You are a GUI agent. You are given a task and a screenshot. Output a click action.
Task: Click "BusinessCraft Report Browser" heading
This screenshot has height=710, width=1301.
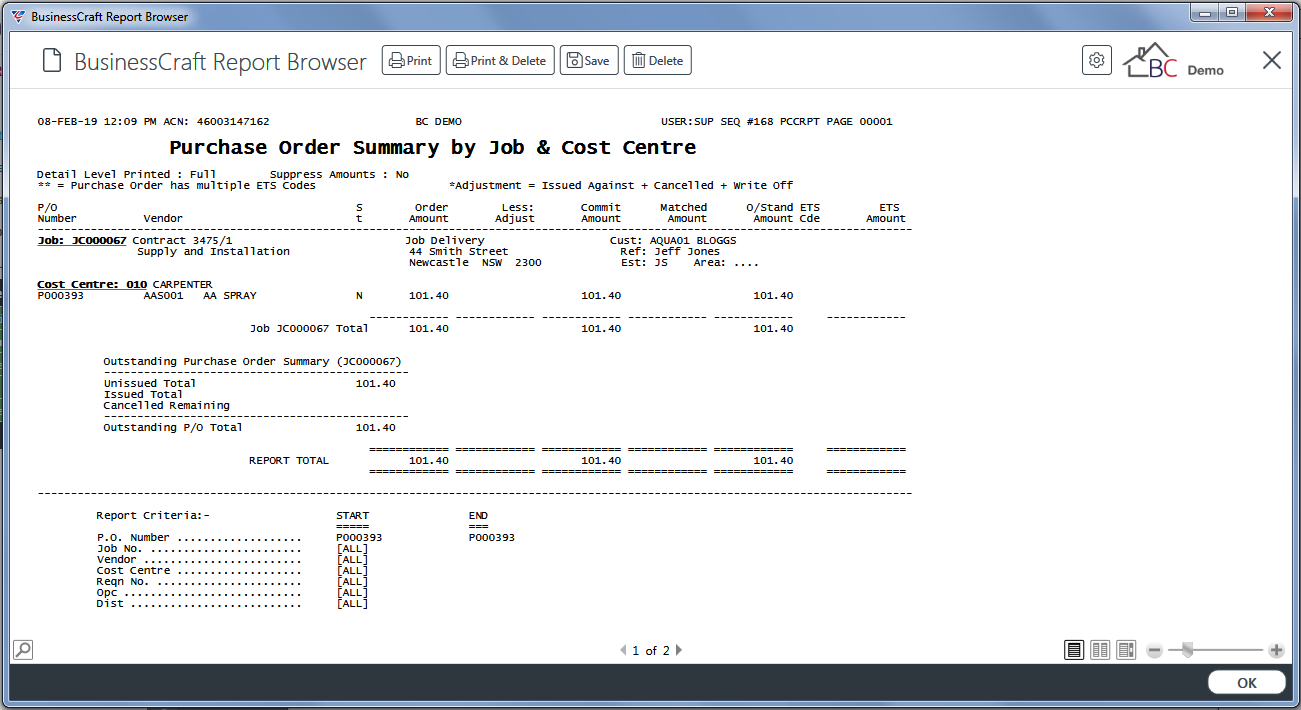tap(221, 62)
